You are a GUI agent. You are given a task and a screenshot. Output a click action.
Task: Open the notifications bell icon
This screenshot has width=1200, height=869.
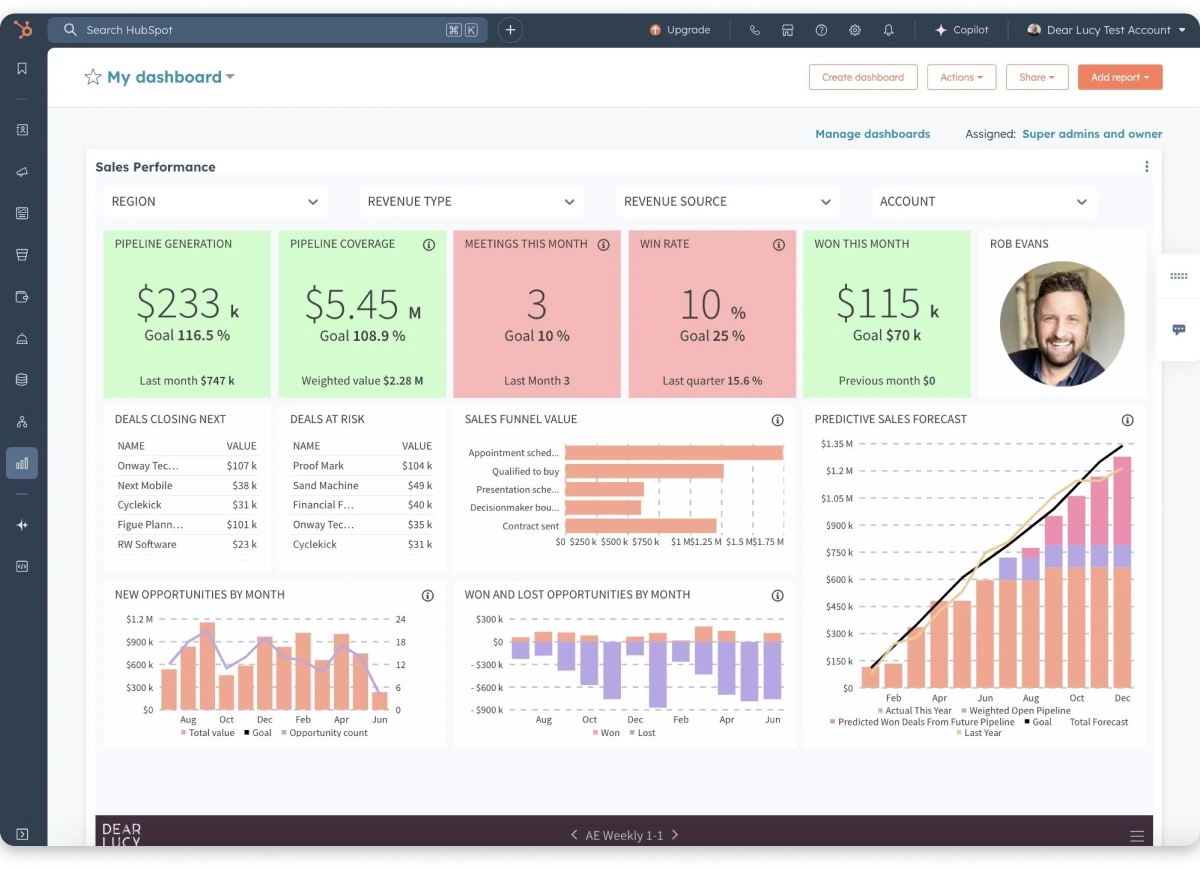tap(888, 30)
